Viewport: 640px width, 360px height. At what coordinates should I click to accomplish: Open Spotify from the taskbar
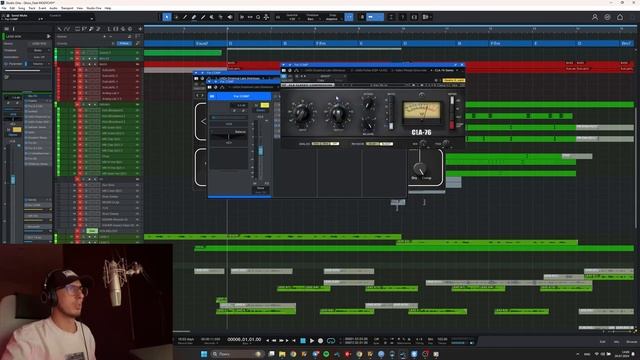(x=326, y=354)
